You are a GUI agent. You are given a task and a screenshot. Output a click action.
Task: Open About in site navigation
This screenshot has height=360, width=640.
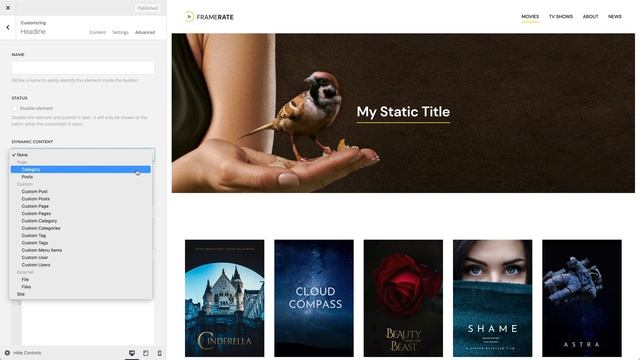[x=590, y=17]
